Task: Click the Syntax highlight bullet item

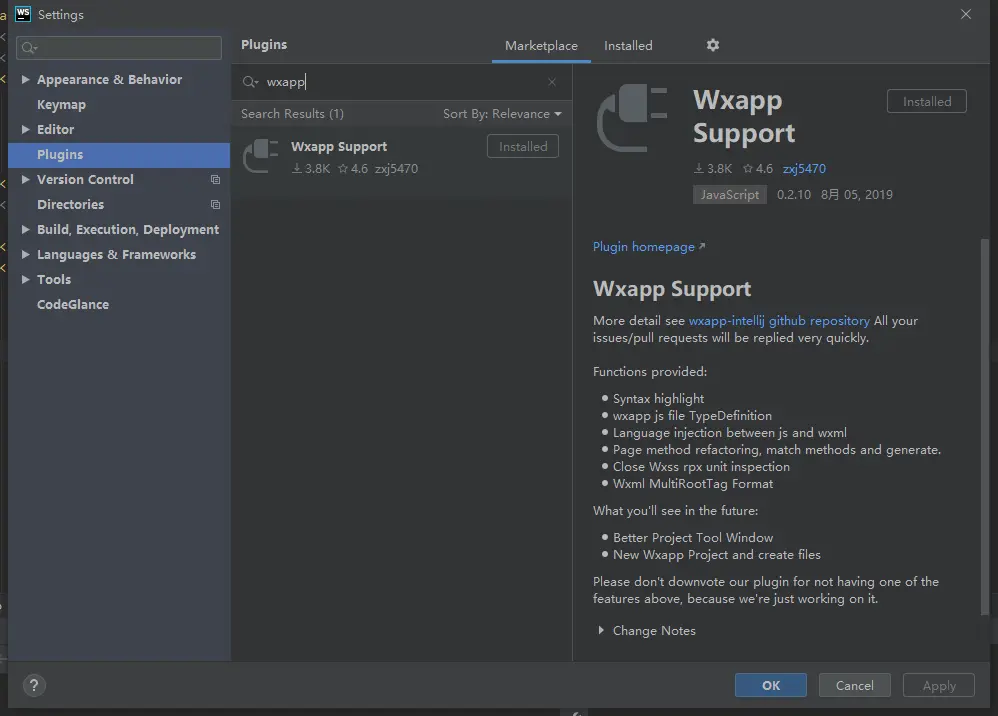Action: pos(658,398)
